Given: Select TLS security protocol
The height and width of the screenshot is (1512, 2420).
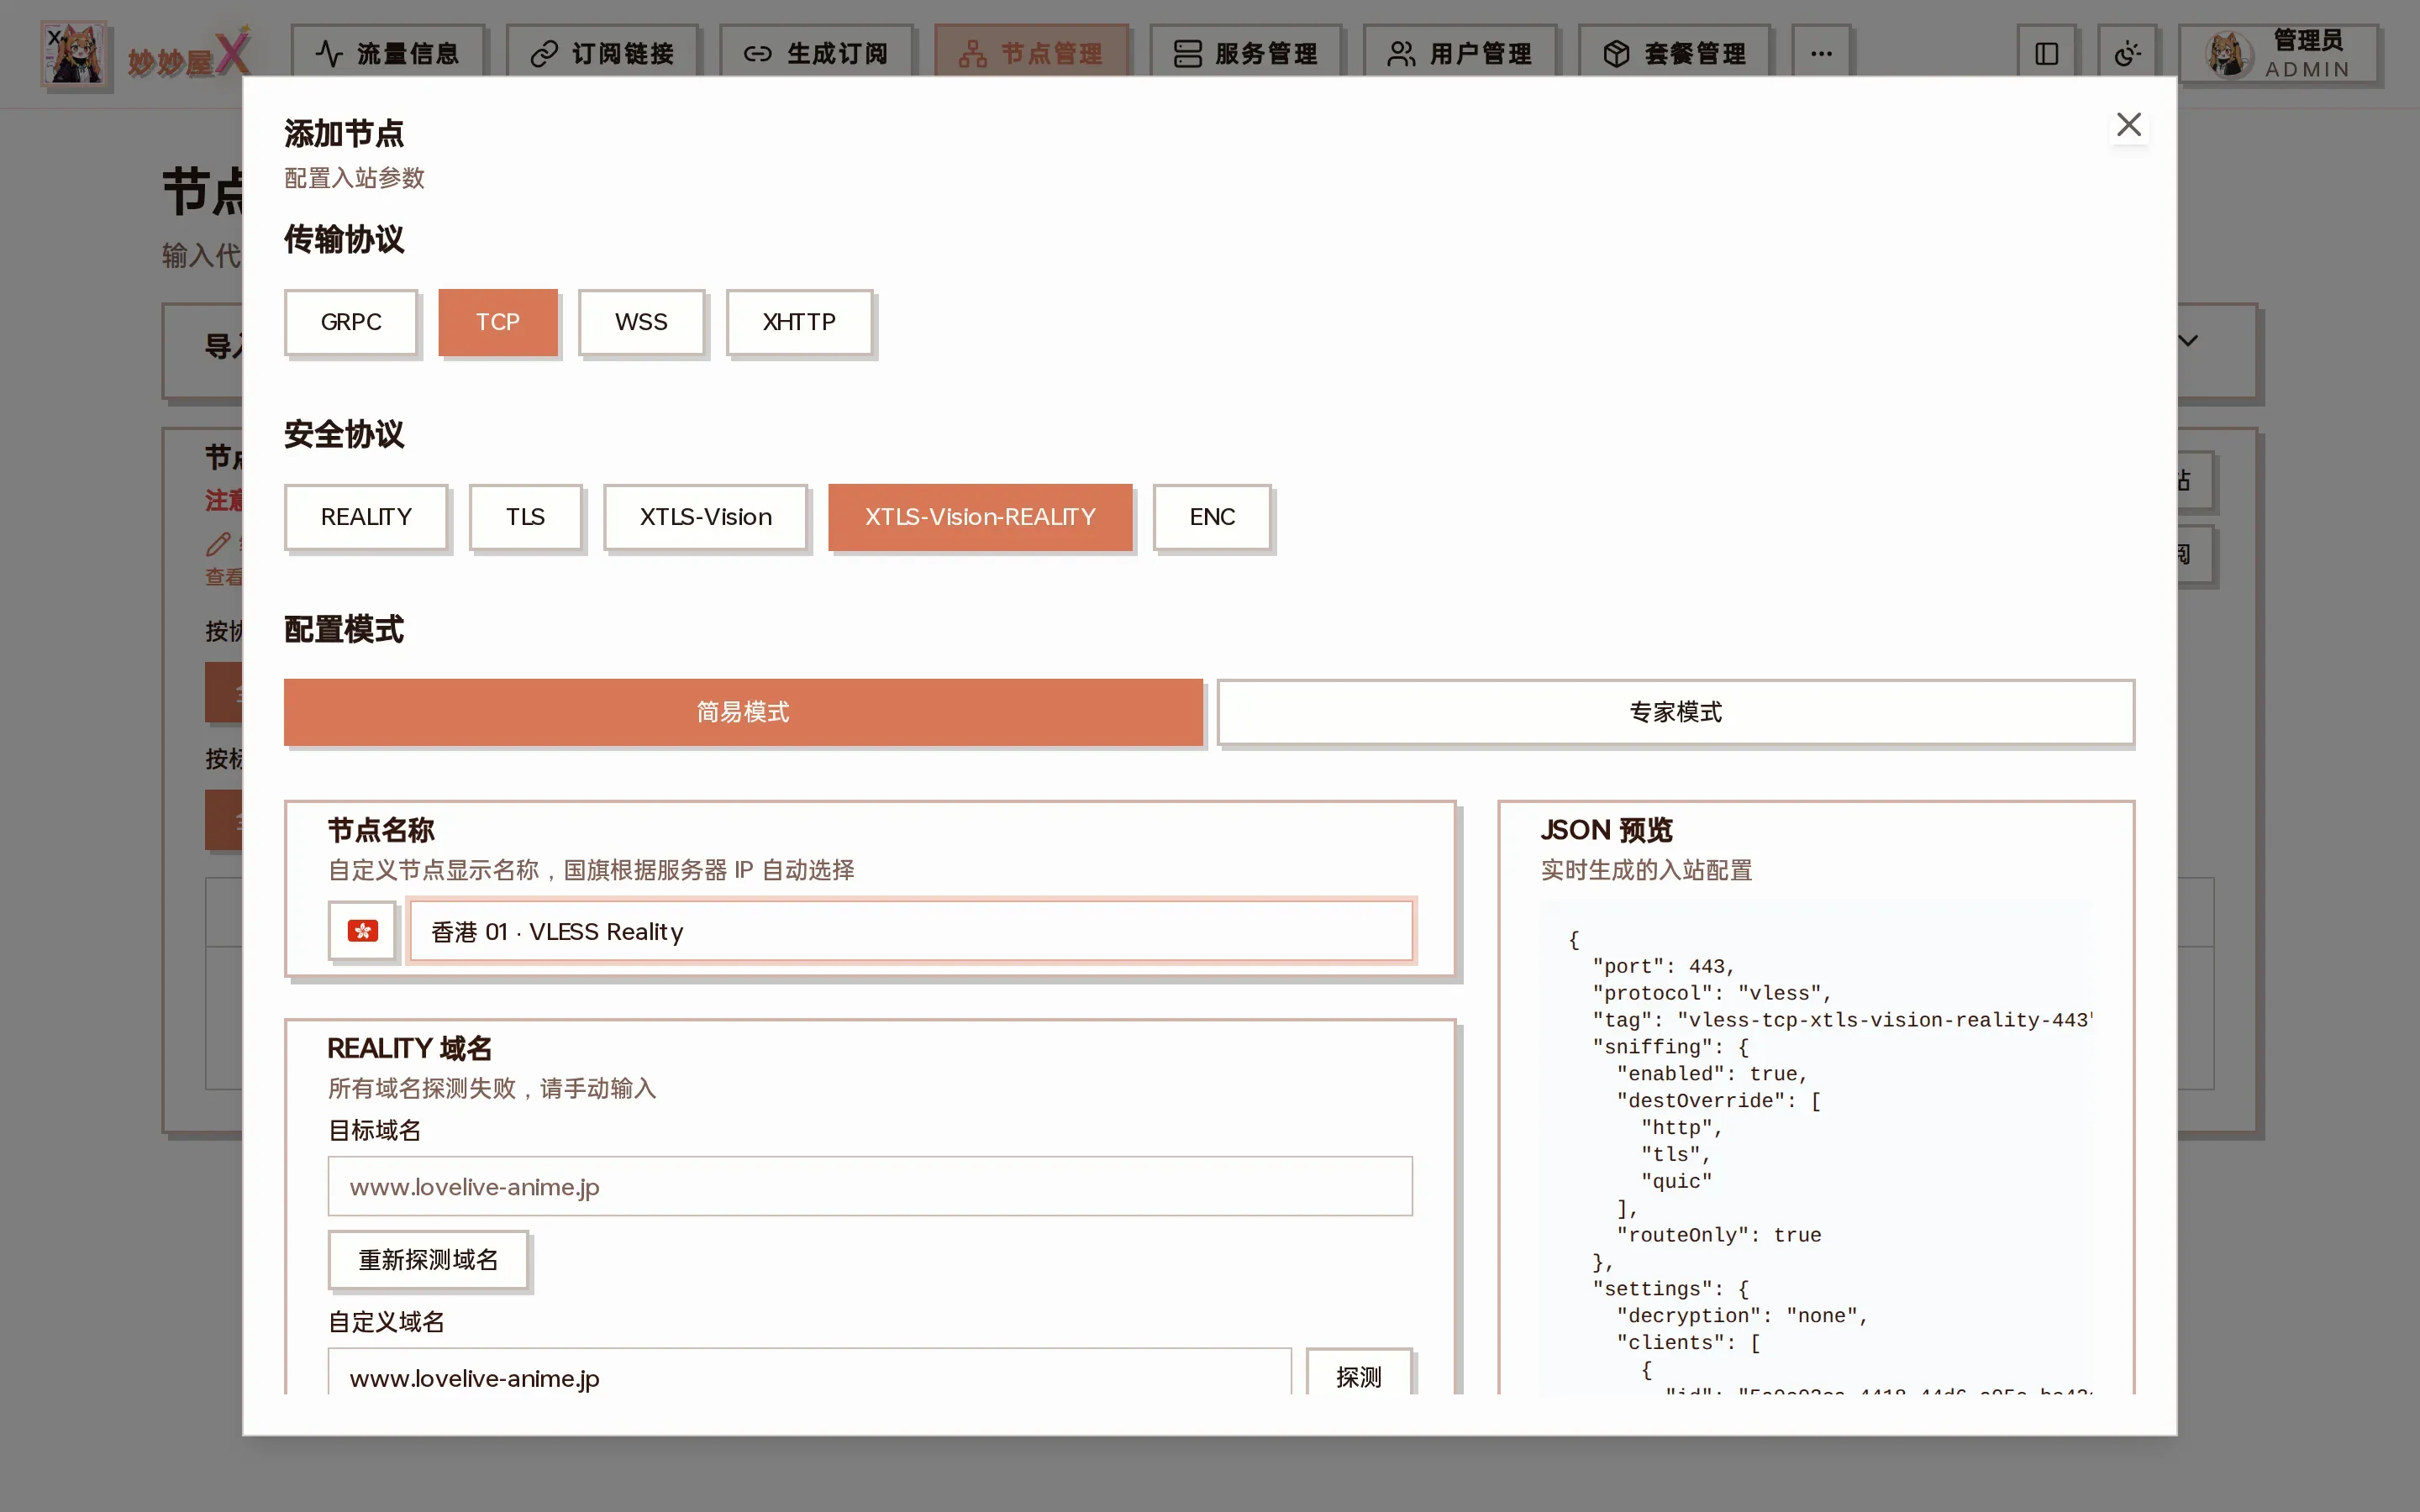Looking at the screenshot, I should coord(525,517).
